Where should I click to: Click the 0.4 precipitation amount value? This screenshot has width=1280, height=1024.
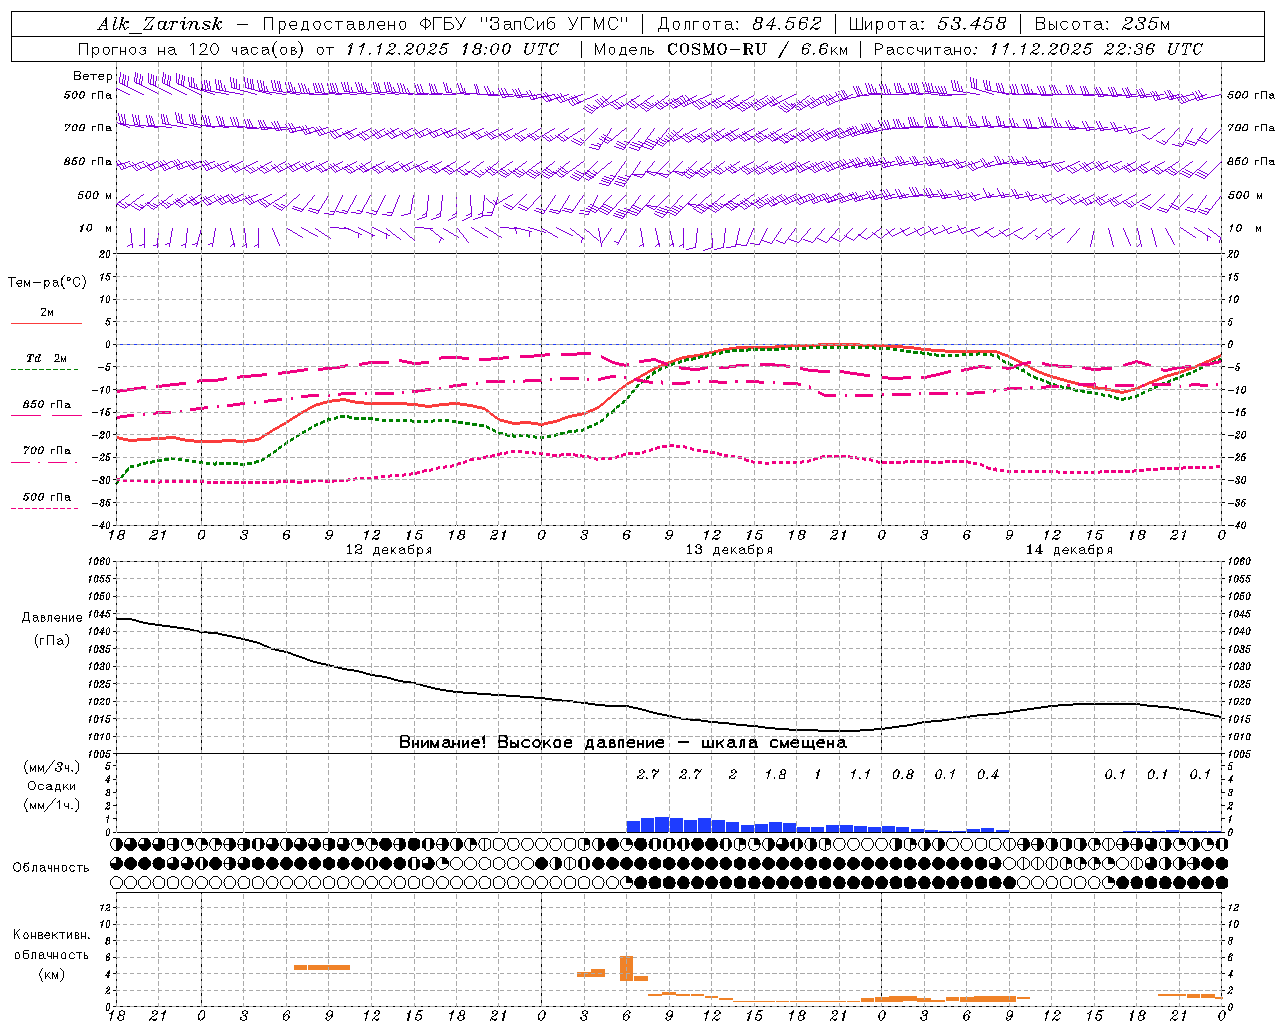coord(987,774)
